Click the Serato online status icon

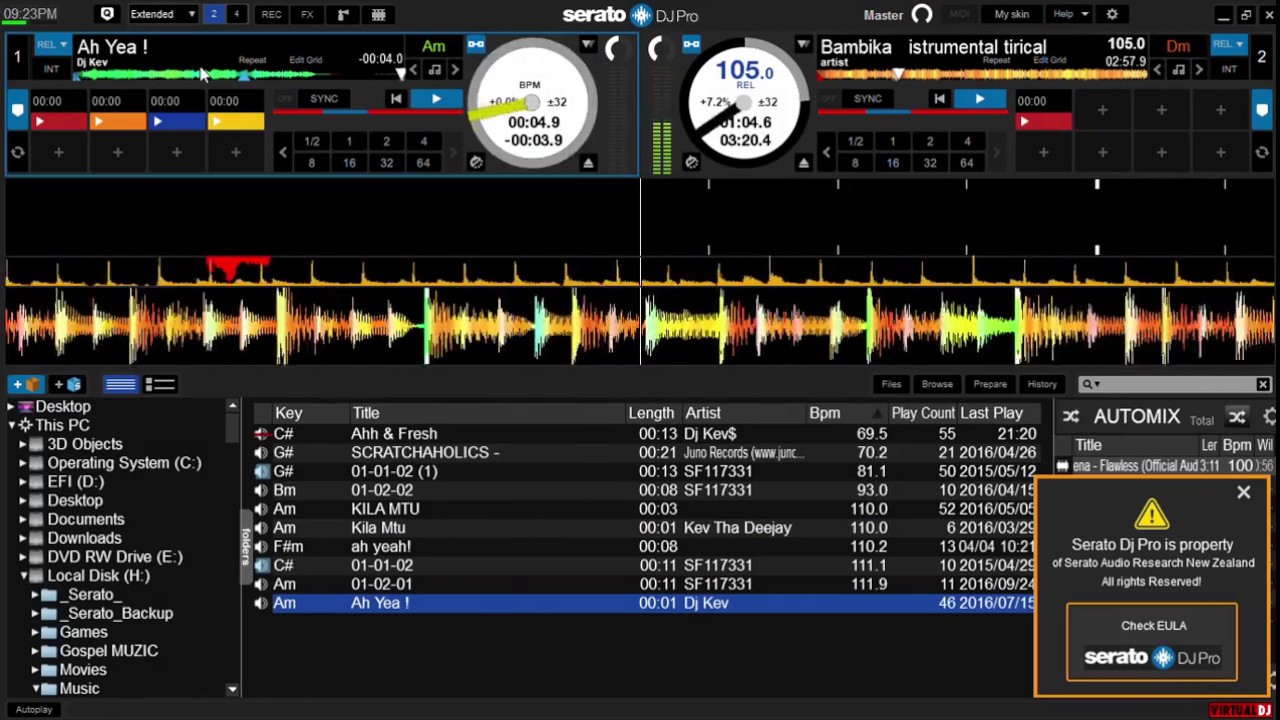click(107, 14)
